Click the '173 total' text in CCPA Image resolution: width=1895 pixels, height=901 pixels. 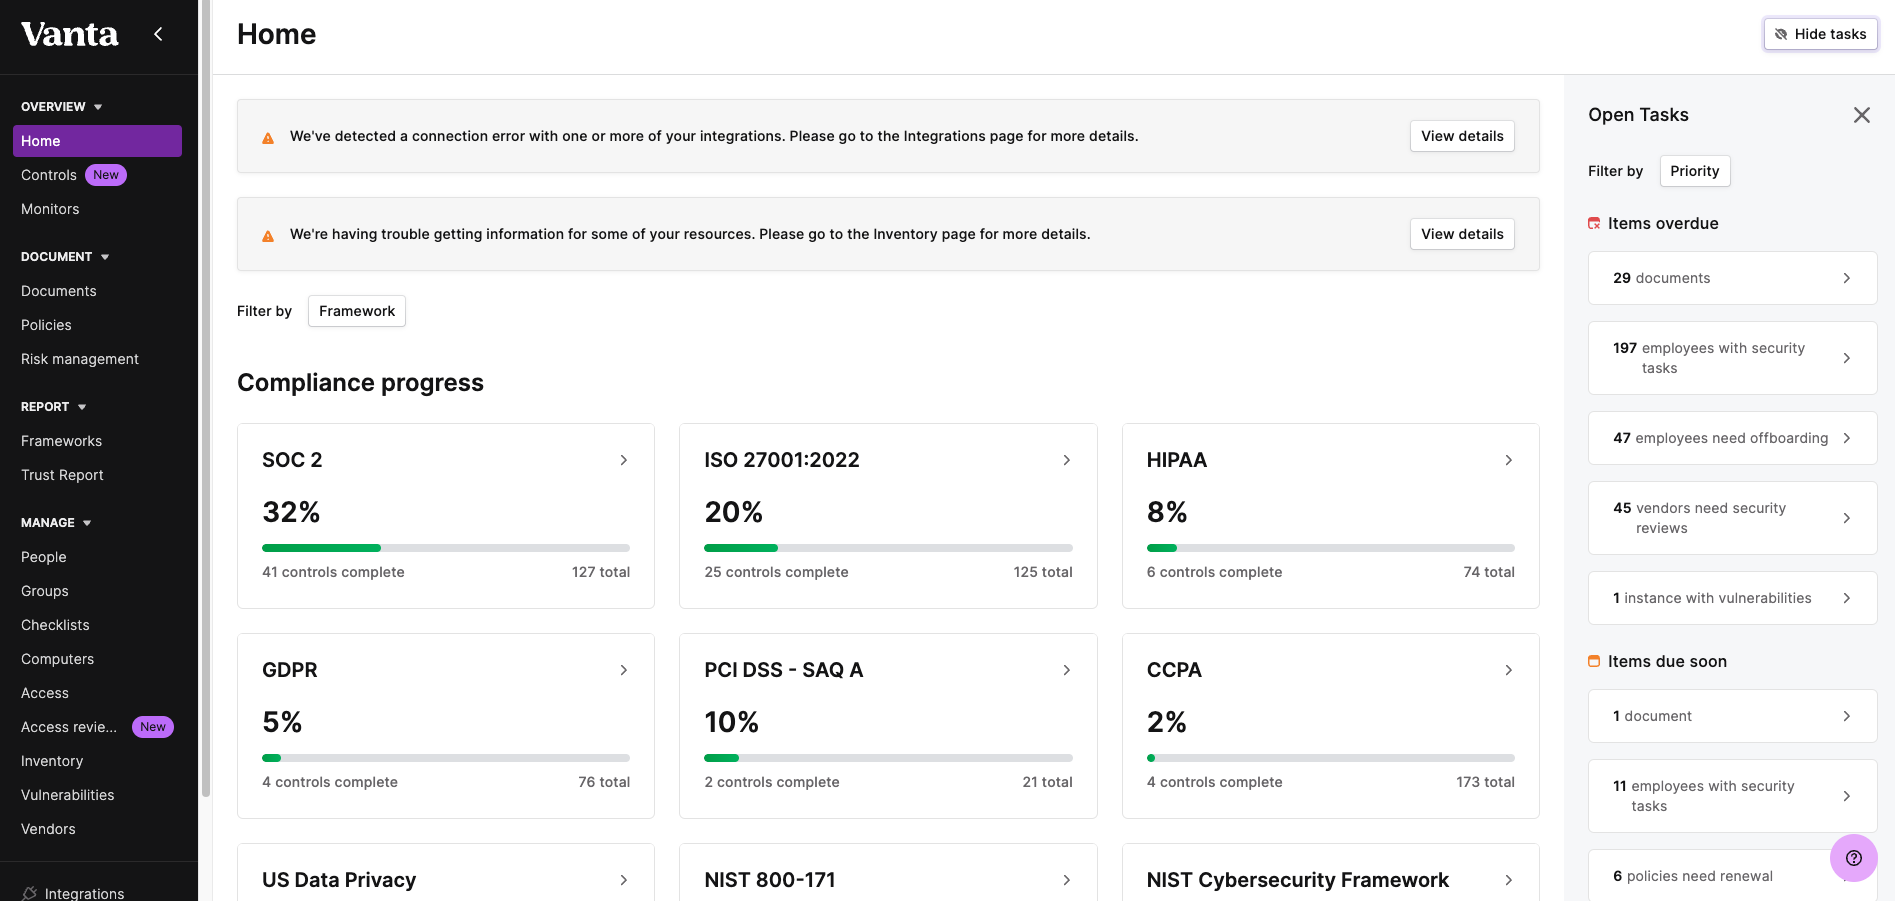click(1485, 782)
